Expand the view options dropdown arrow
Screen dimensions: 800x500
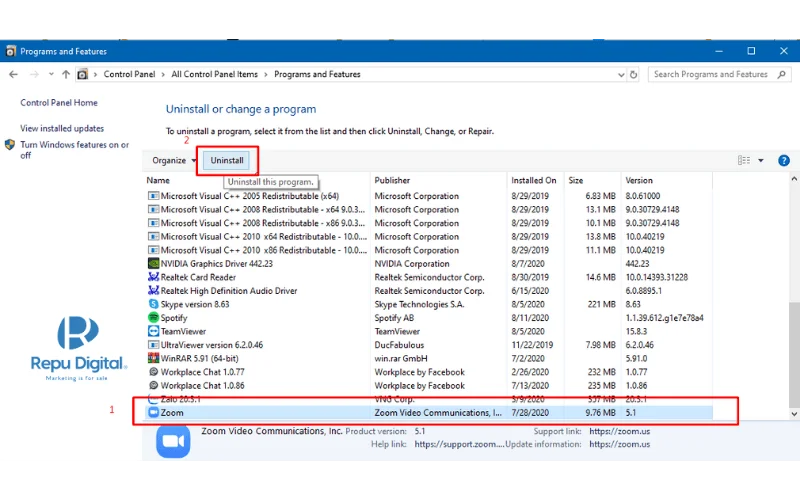click(761, 161)
